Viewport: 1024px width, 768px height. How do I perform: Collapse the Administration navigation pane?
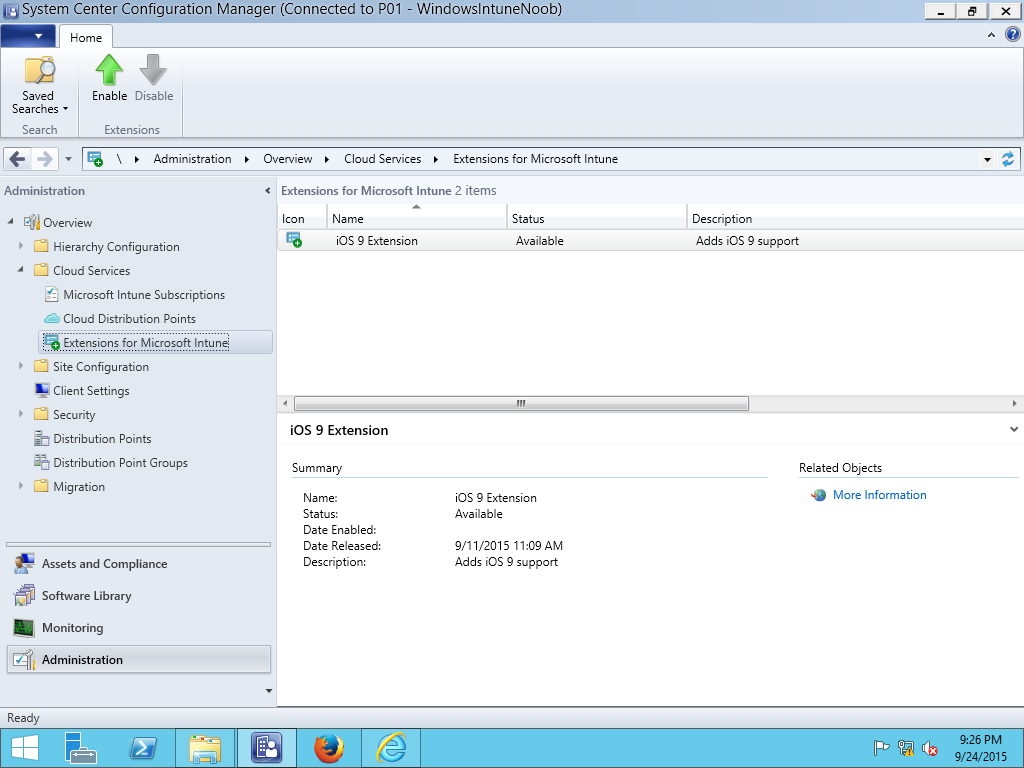point(267,191)
